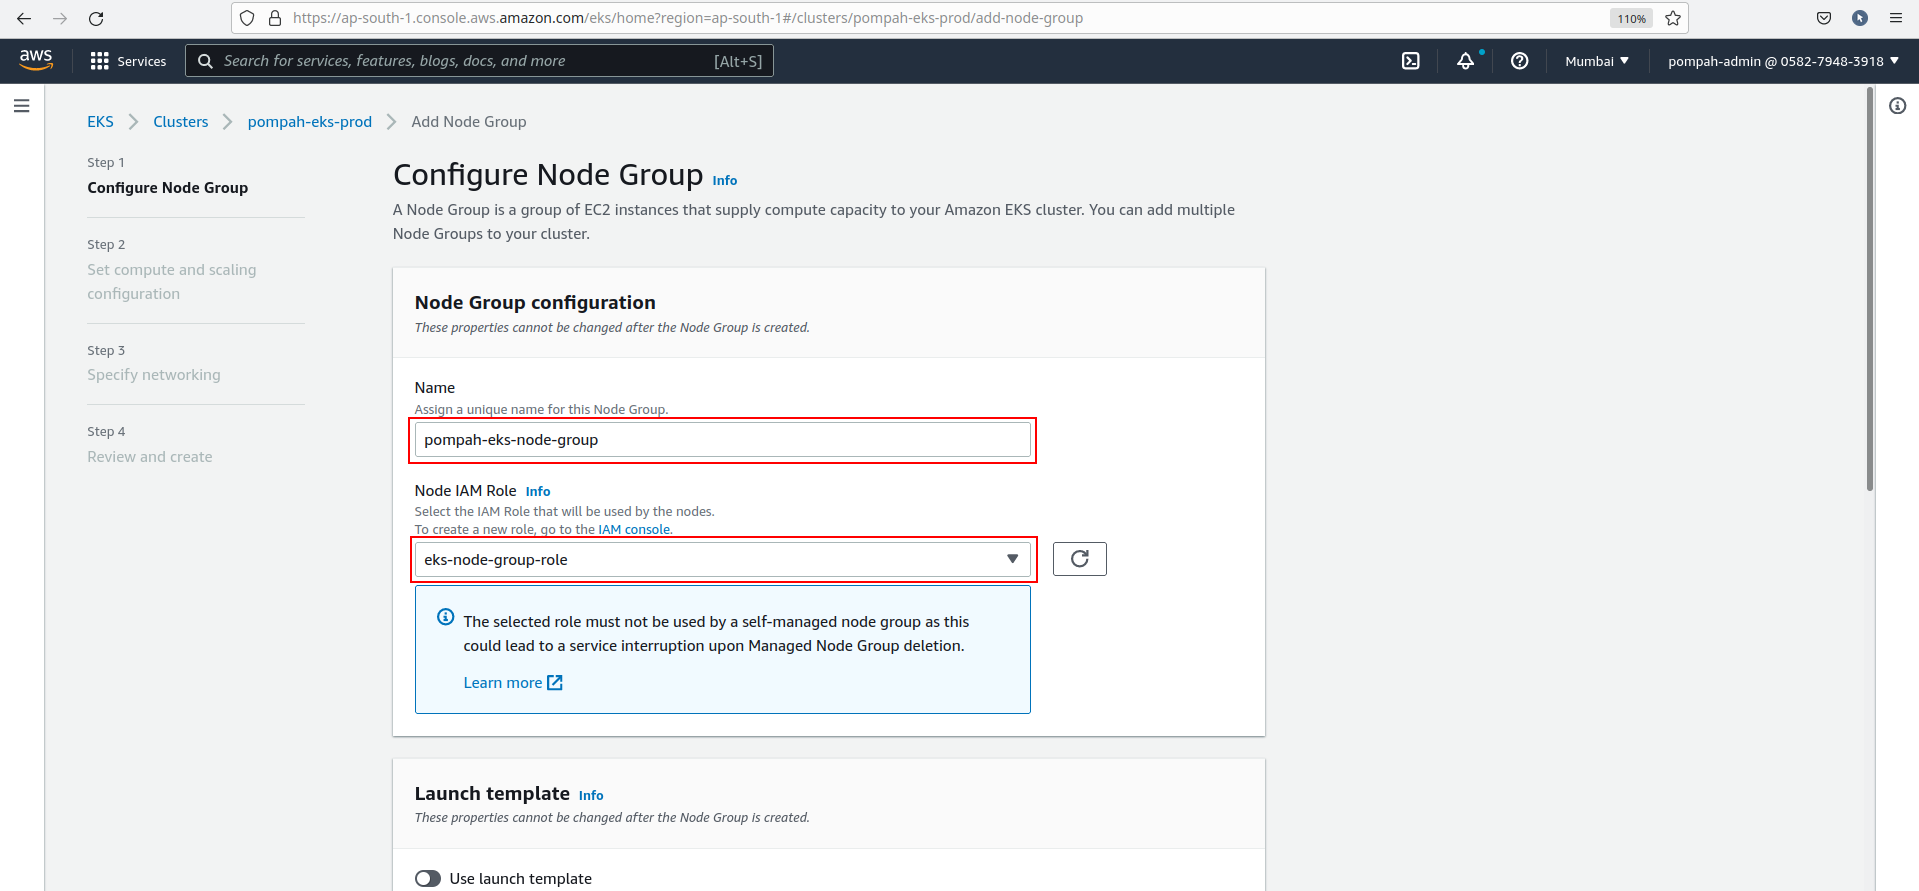This screenshot has height=891, width=1919.
Task: Go to Clusters in the breadcrumb
Action: (180, 122)
